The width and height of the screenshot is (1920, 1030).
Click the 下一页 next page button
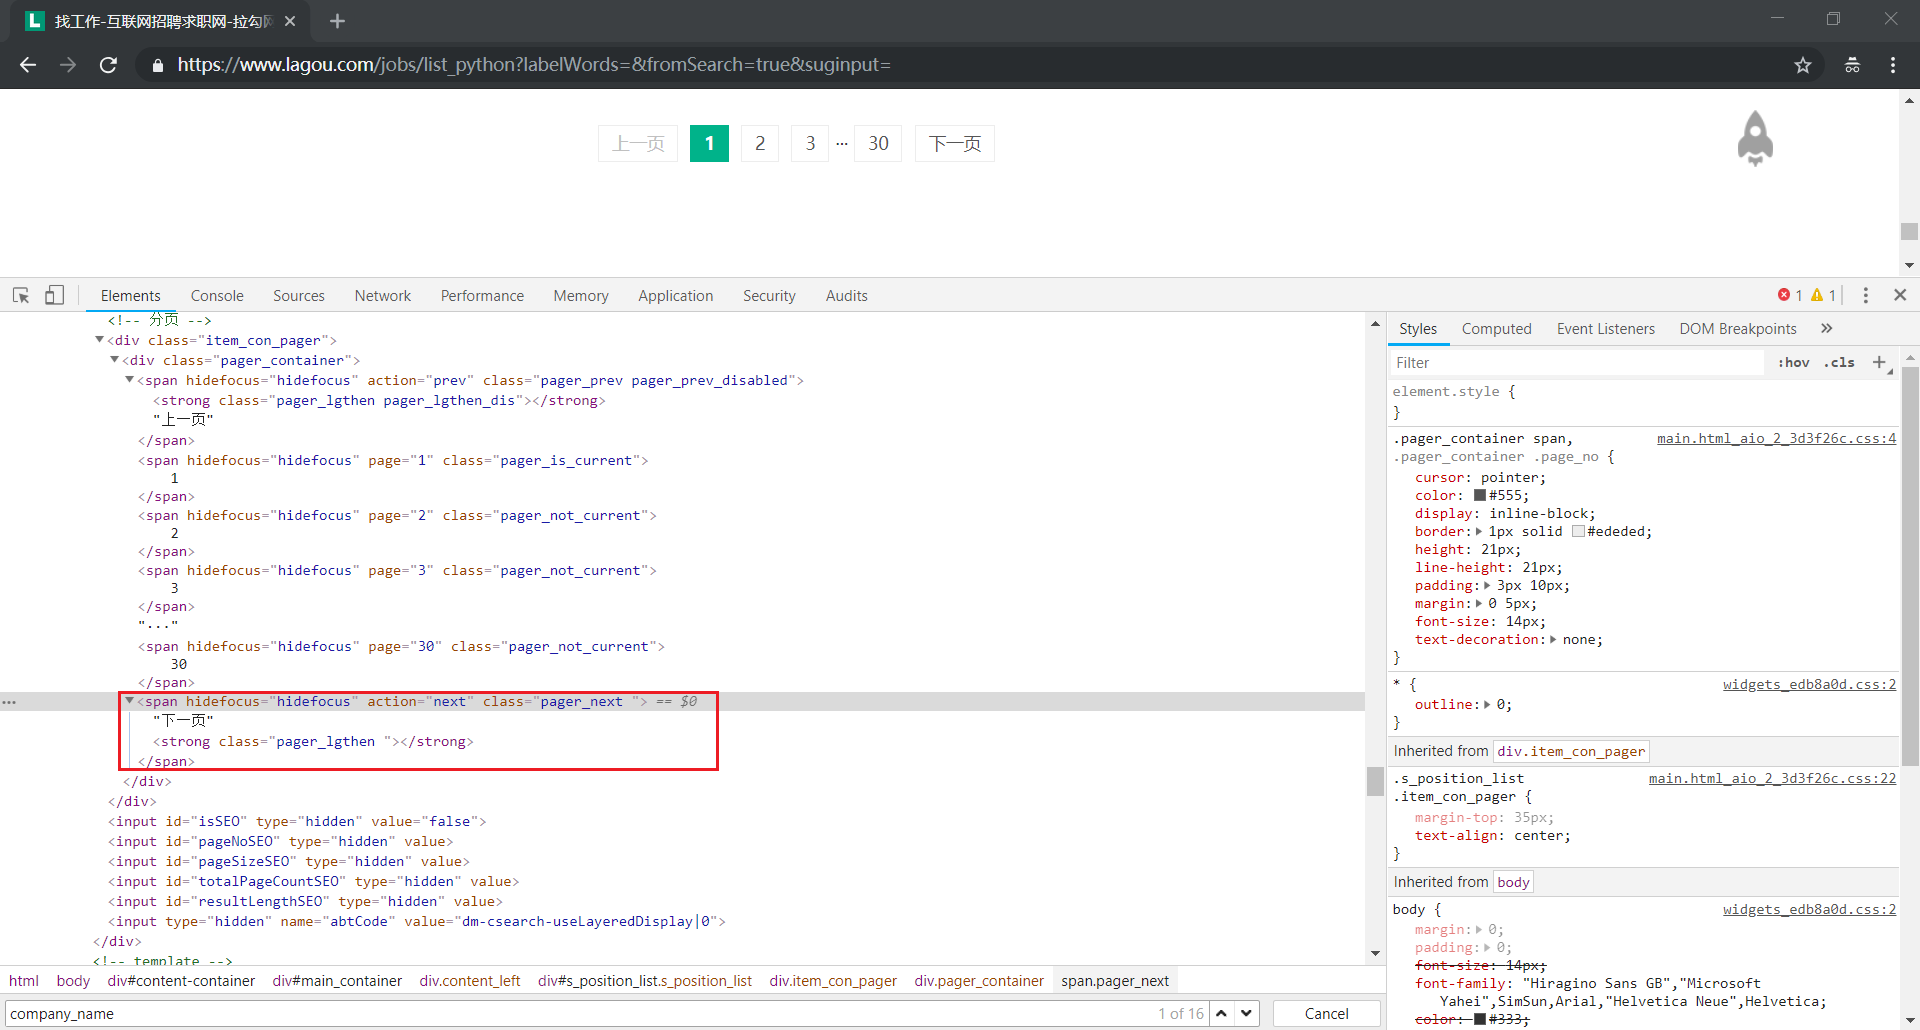[x=955, y=143]
